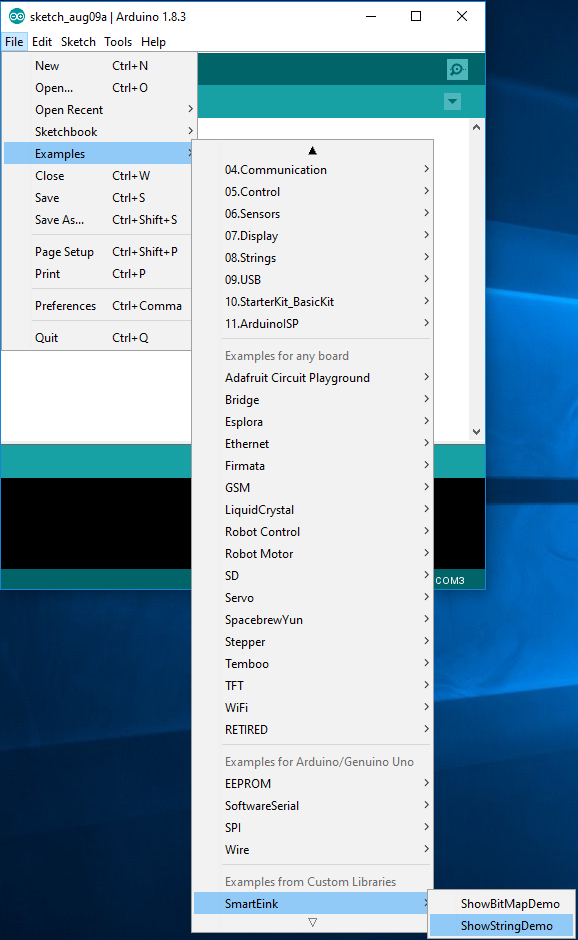Open the Sketch menu

78,42
